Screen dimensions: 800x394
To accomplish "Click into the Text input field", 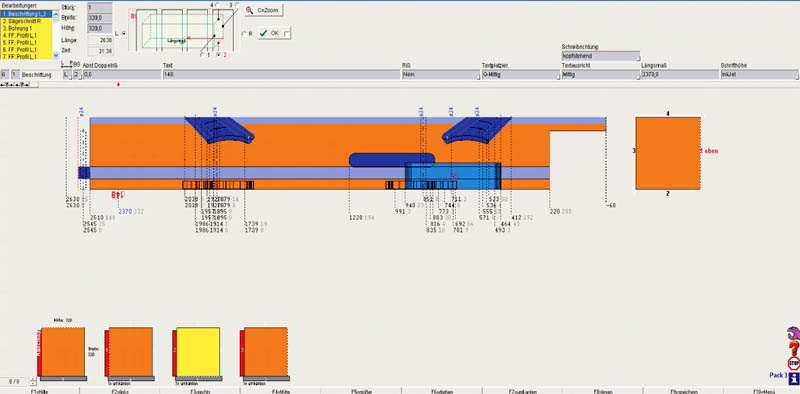I will point(281,75).
